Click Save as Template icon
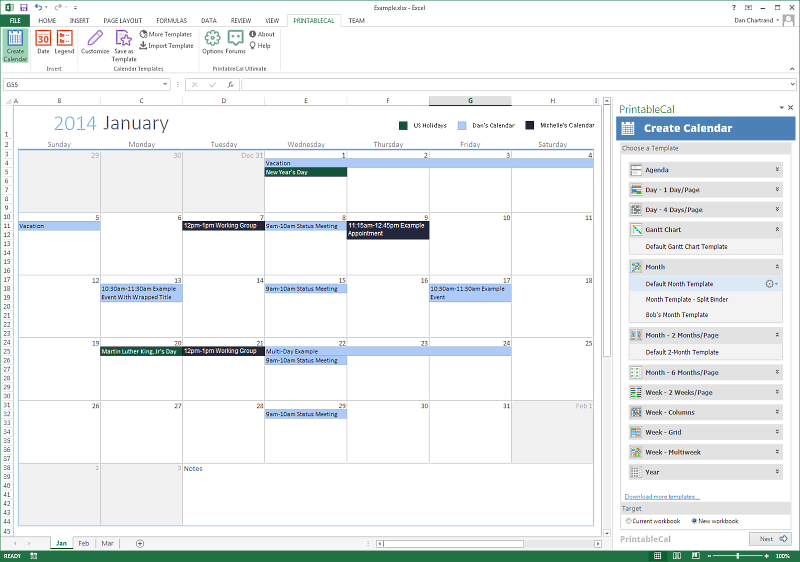 [x=124, y=45]
